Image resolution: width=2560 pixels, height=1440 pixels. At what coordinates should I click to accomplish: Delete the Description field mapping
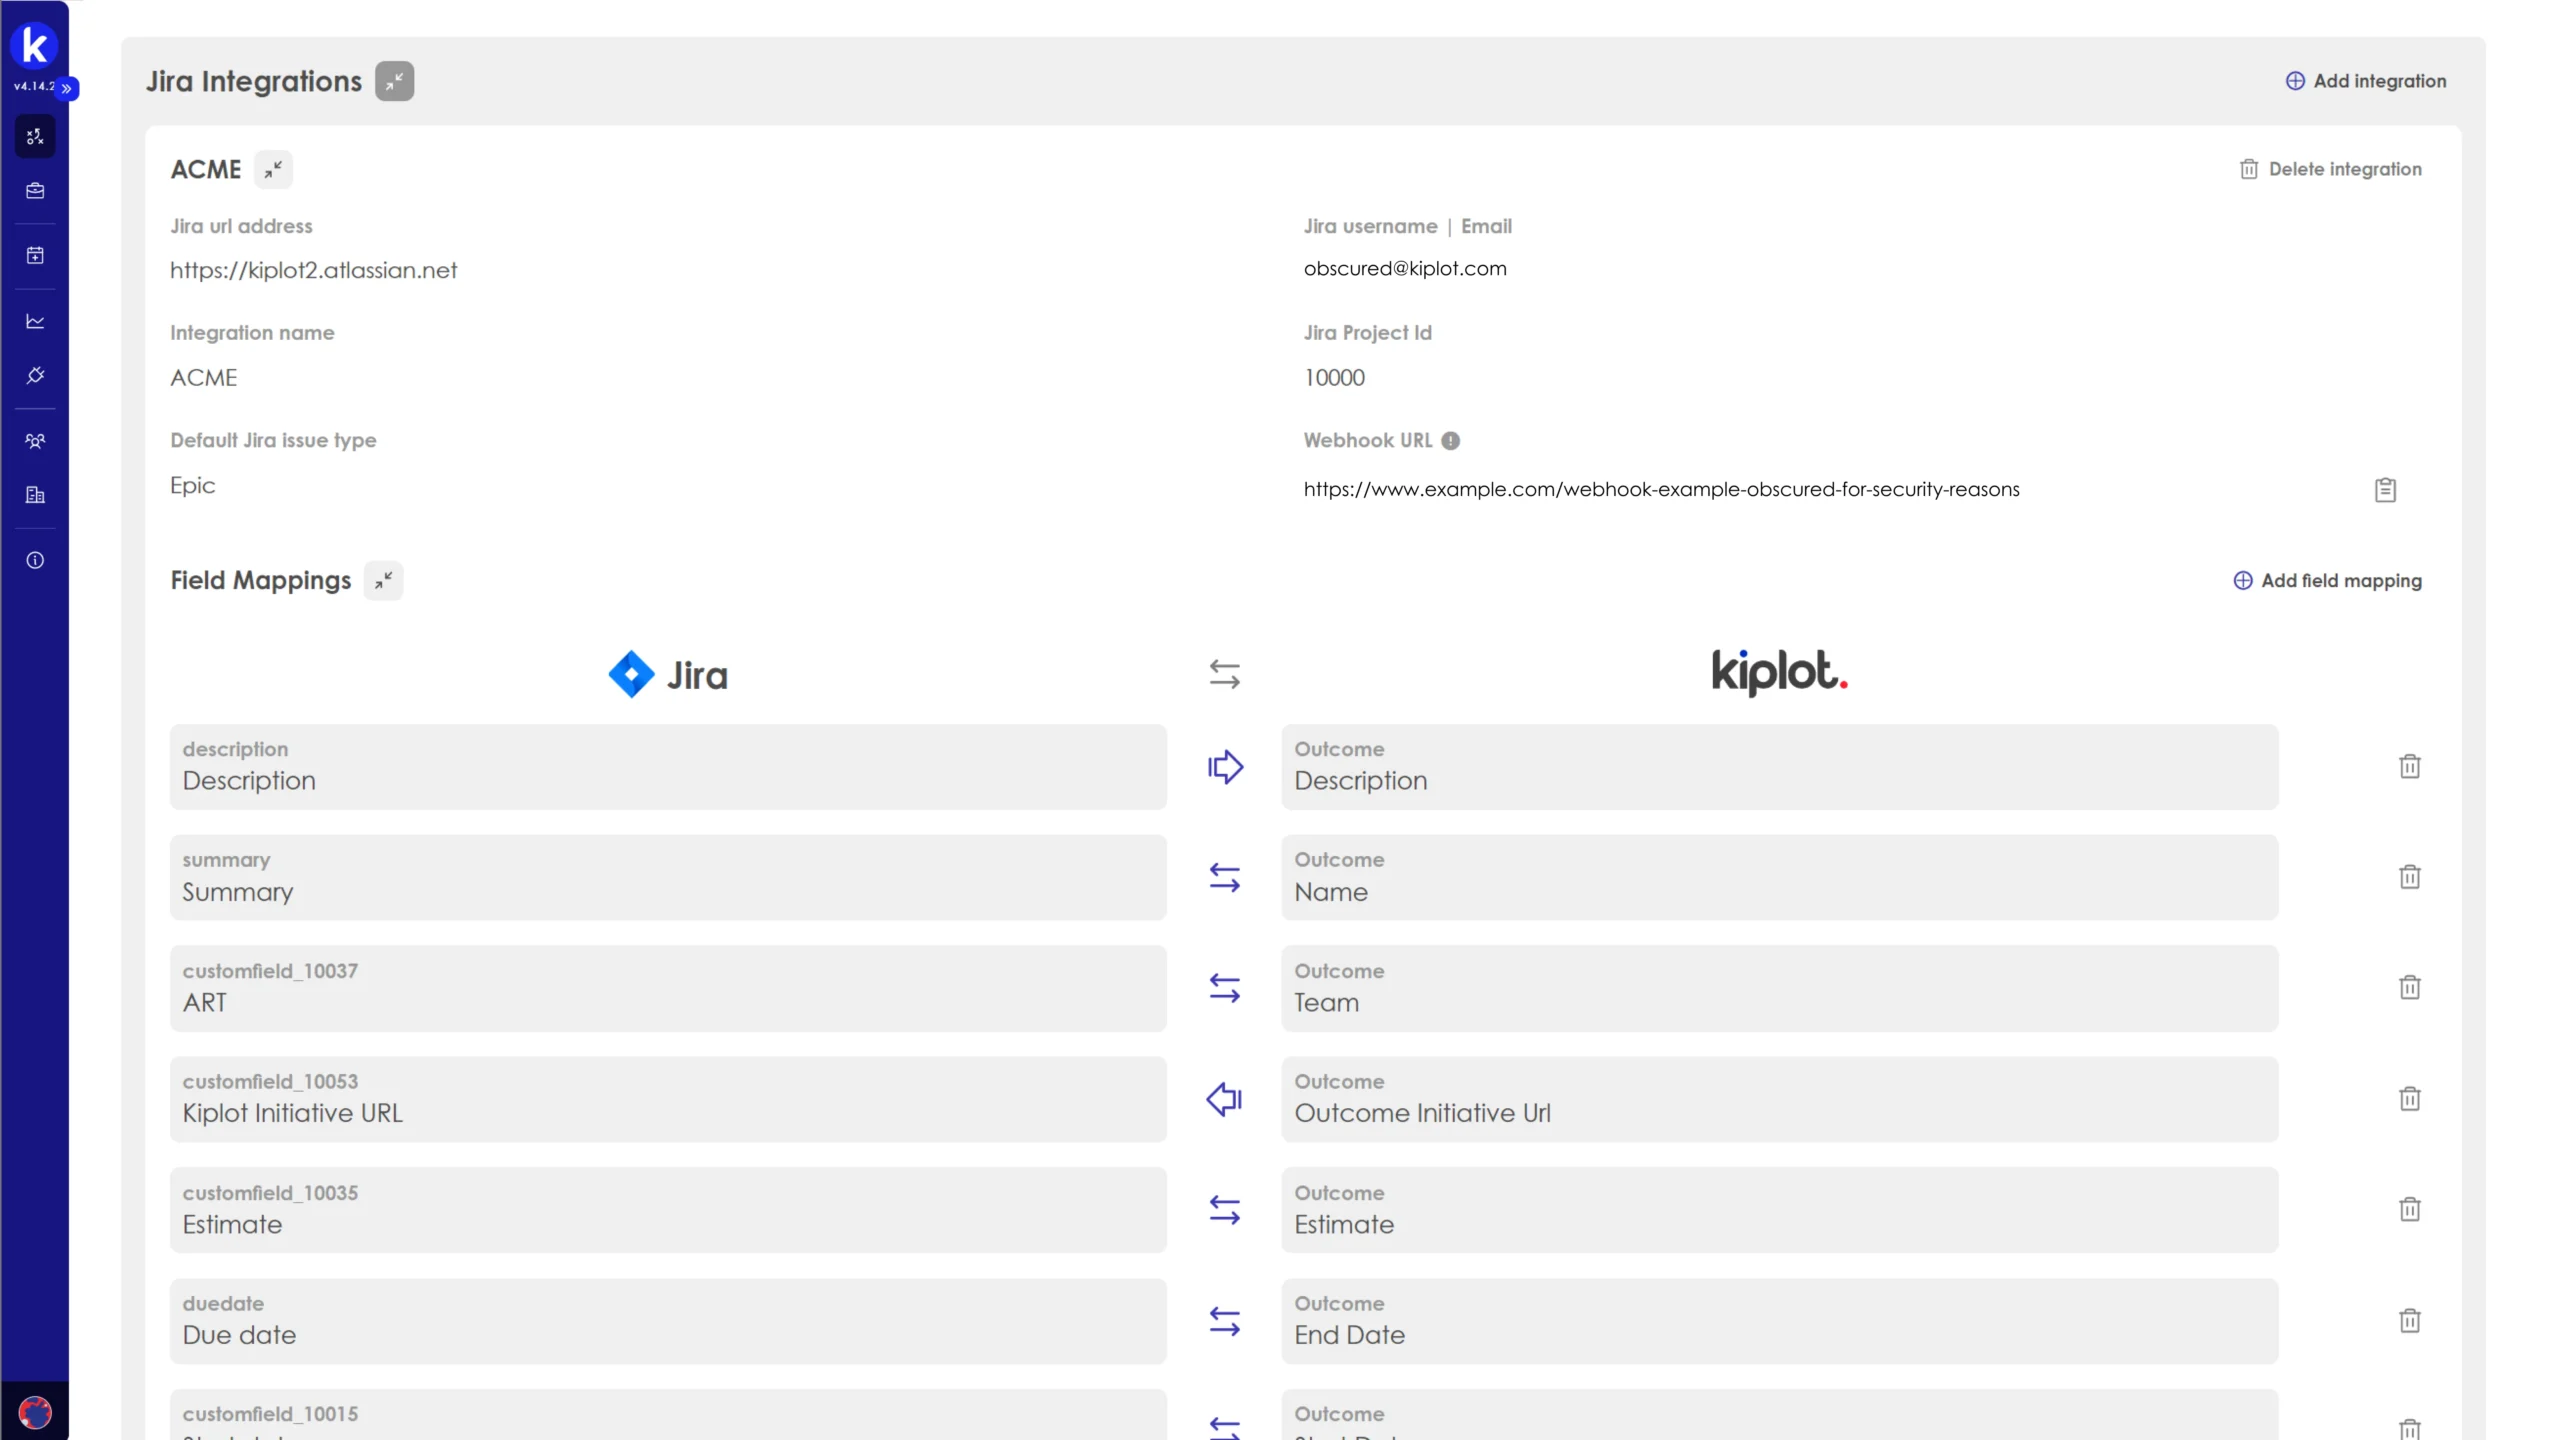click(2410, 767)
